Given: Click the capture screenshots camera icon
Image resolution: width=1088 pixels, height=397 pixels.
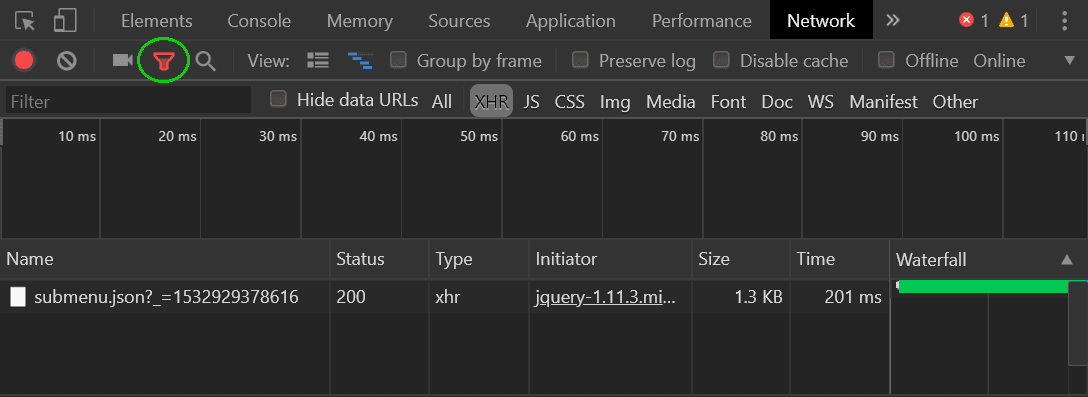Looking at the screenshot, I should (122, 61).
